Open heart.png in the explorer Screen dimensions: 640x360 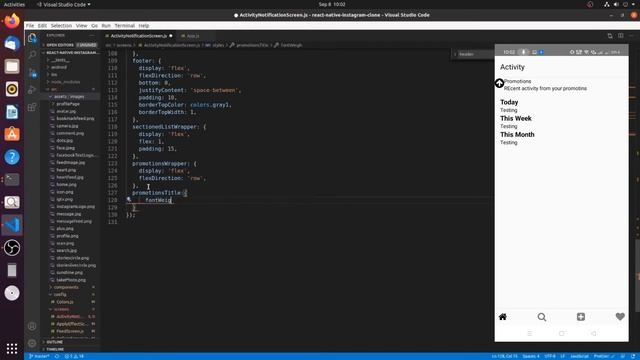[x=66, y=170]
